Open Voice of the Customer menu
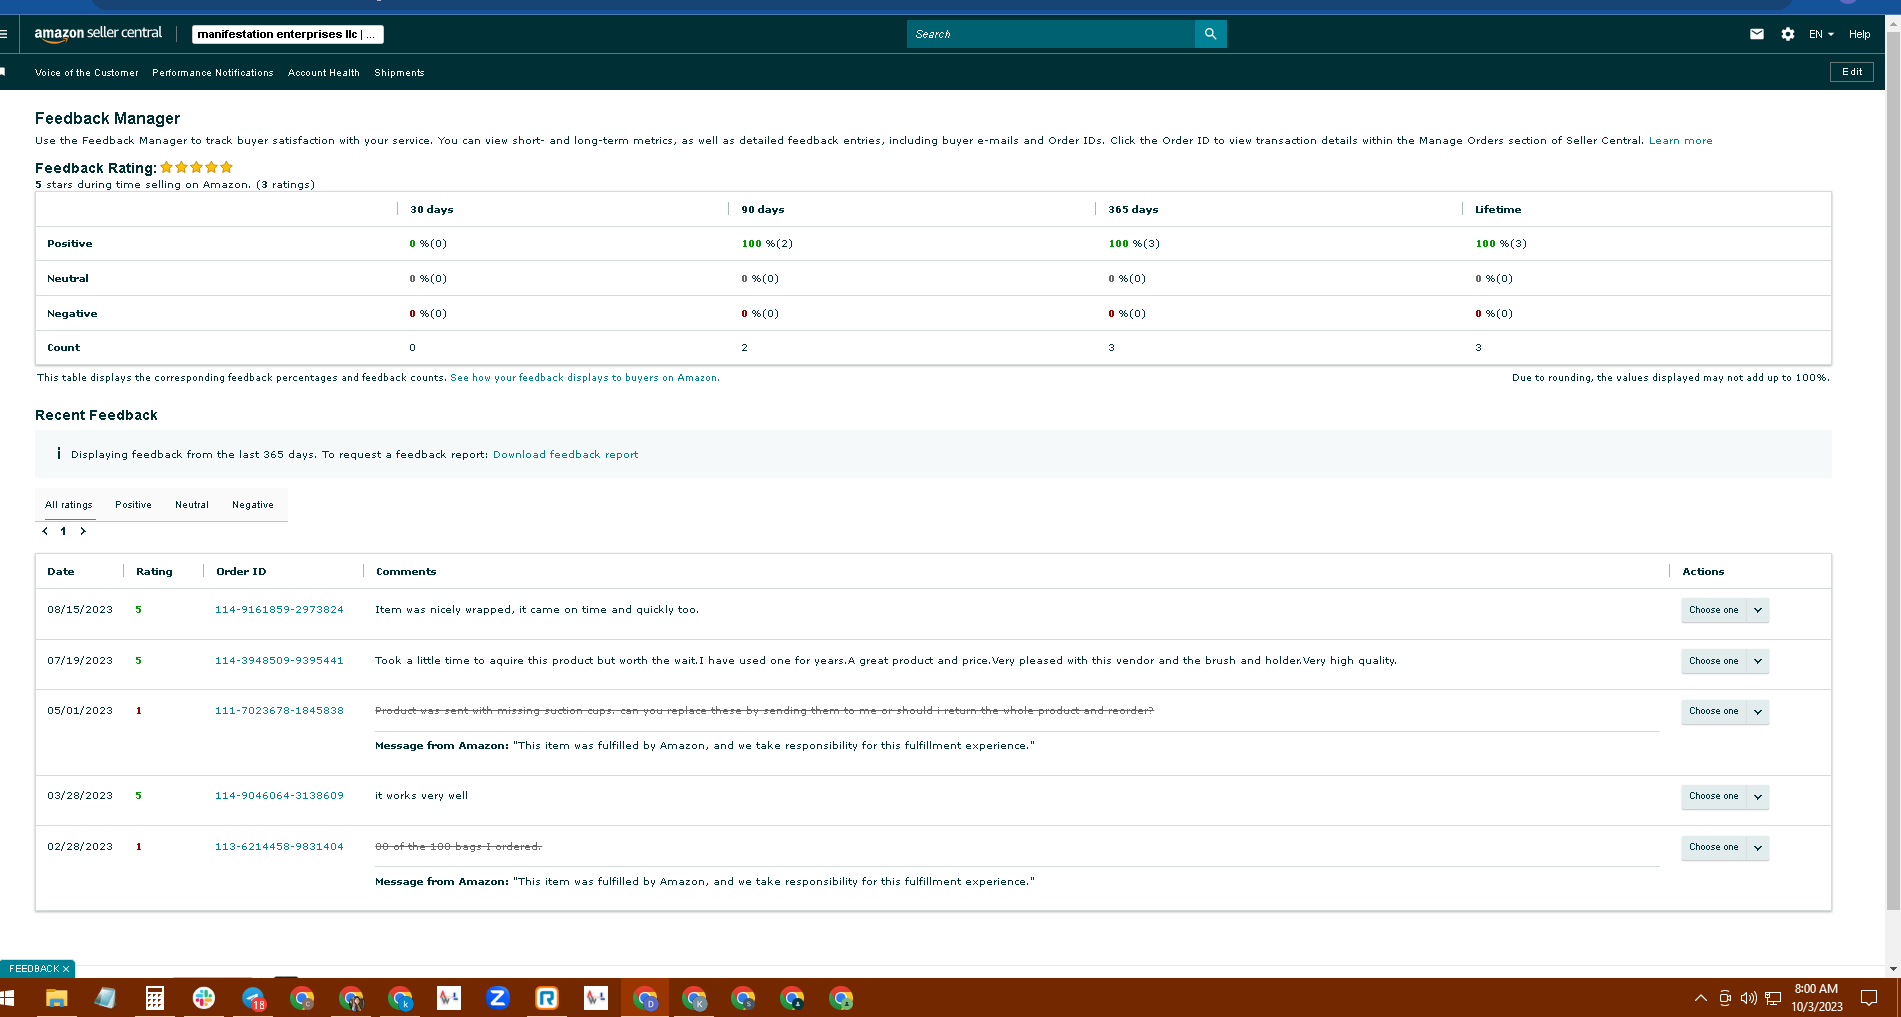The image size is (1901, 1017). click(x=87, y=73)
